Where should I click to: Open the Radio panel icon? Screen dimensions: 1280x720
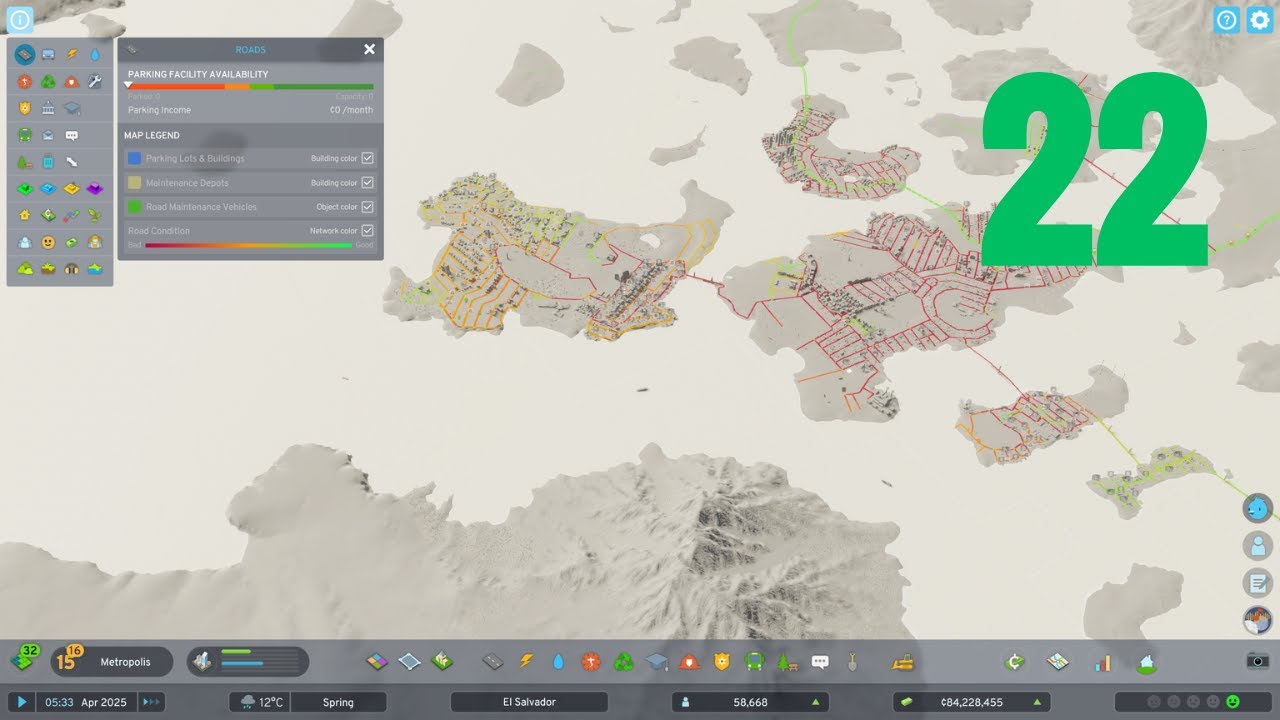[x=1257, y=620]
